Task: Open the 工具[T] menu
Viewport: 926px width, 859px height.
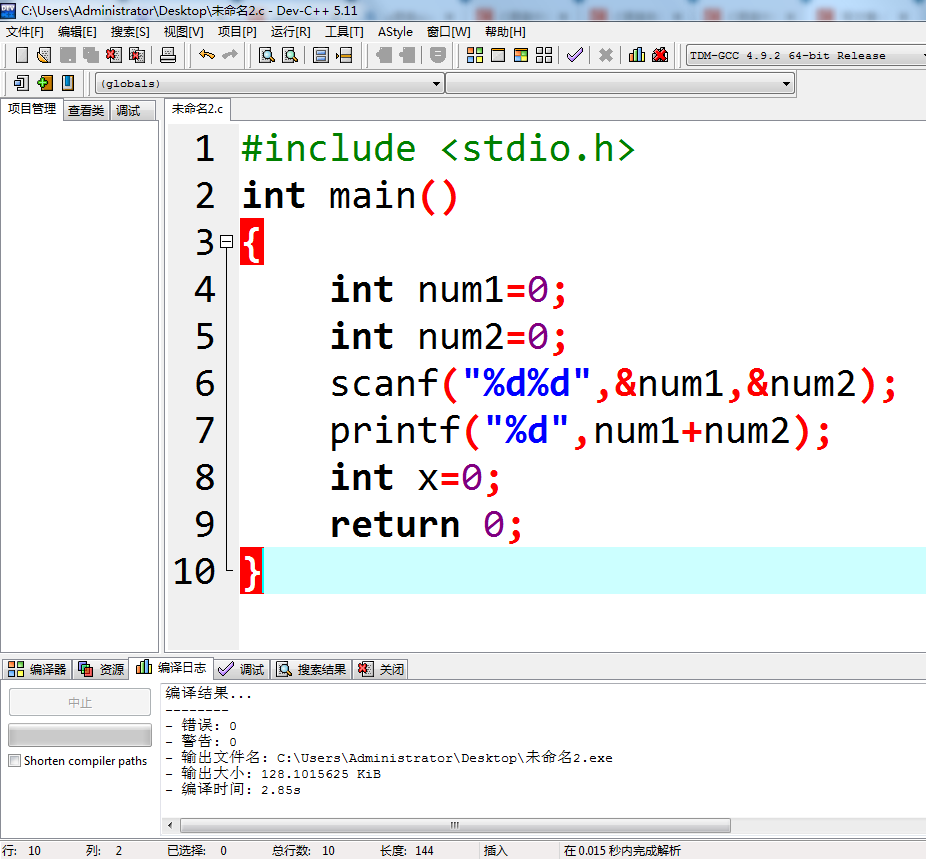Action: click(x=344, y=32)
